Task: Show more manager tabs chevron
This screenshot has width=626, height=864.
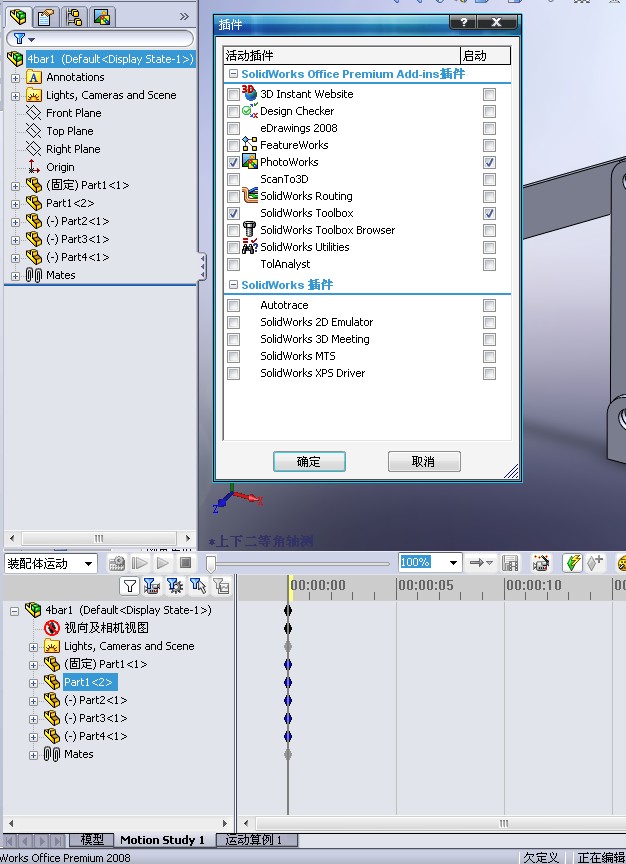Action: [184, 17]
